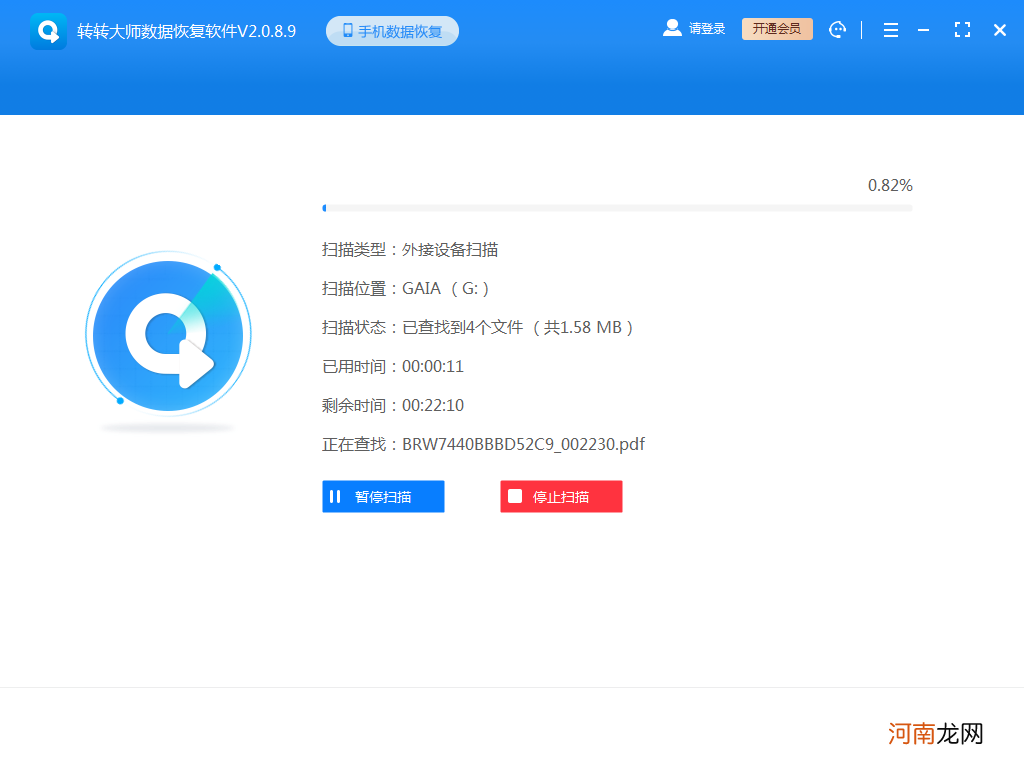The height and width of the screenshot is (768, 1024).
Task: Click the user avatar icon beside 请登录
Action: pyautogui.click(x=672, y=28)
